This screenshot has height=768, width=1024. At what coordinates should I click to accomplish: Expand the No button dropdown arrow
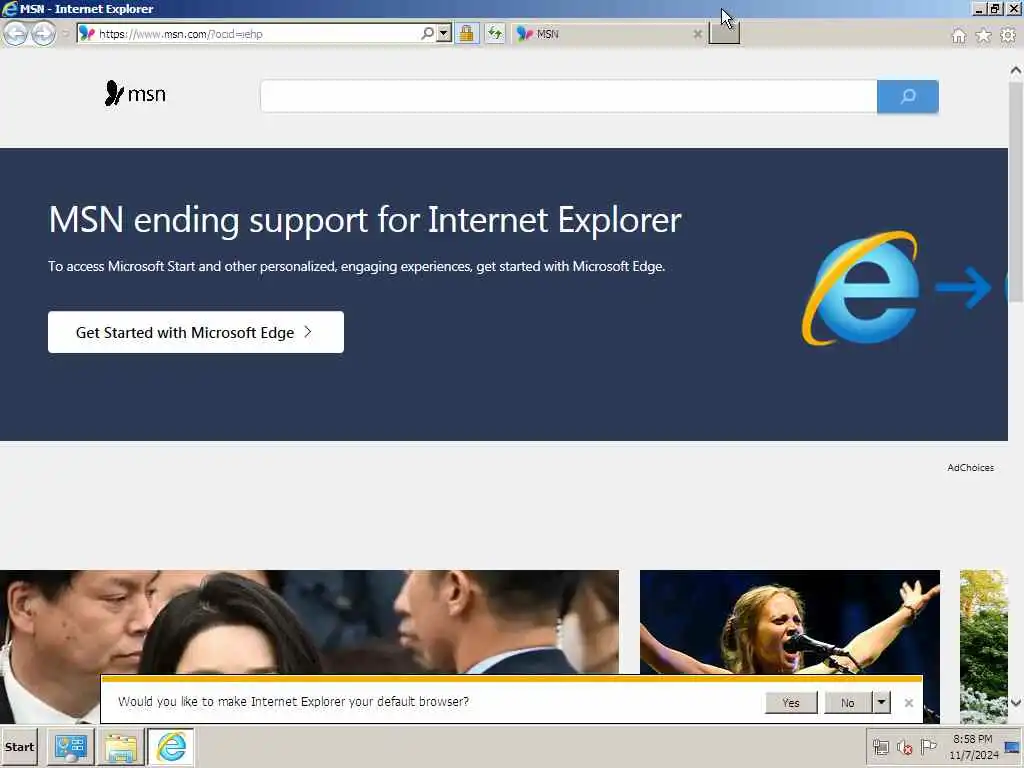(x=882, y=703)
